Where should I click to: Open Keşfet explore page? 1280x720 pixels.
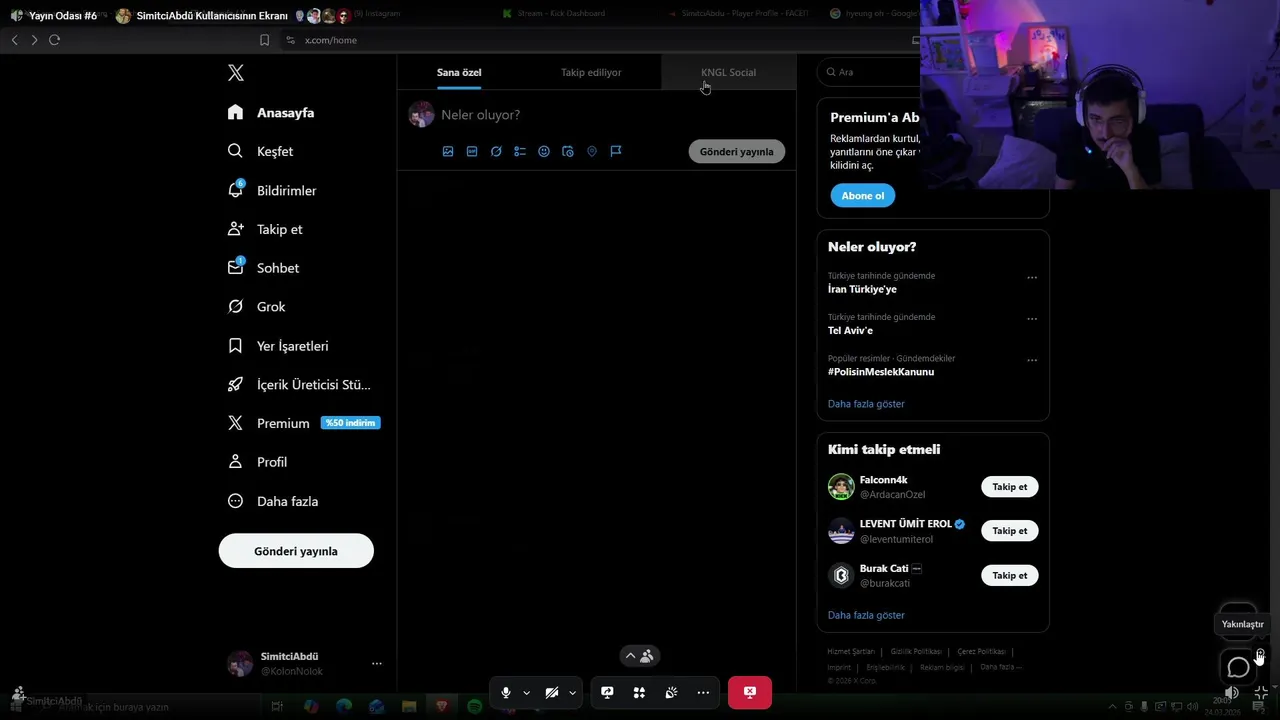pos(260,151)
